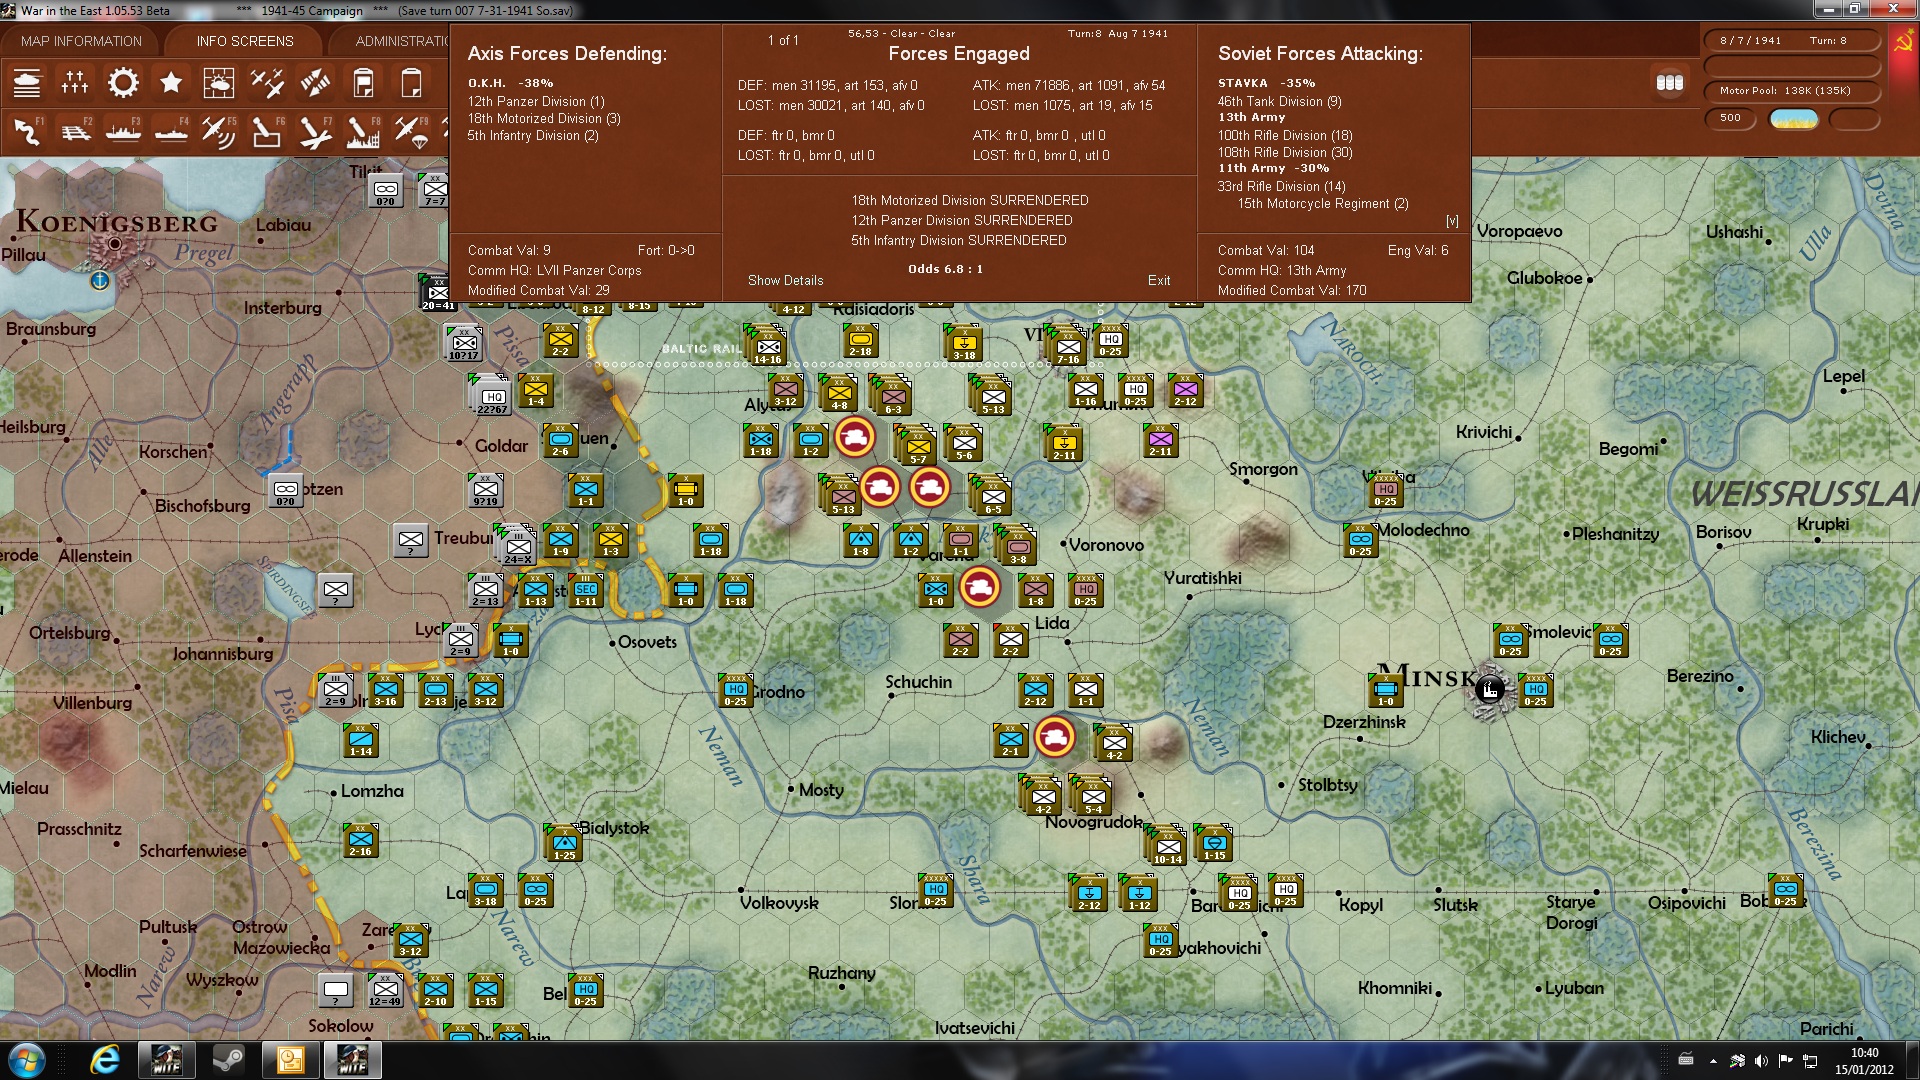The height and width of the screenshot is (1080, 1920).
Task: Select the F7 bomb airfield mode icon
Action: [315, 131]
